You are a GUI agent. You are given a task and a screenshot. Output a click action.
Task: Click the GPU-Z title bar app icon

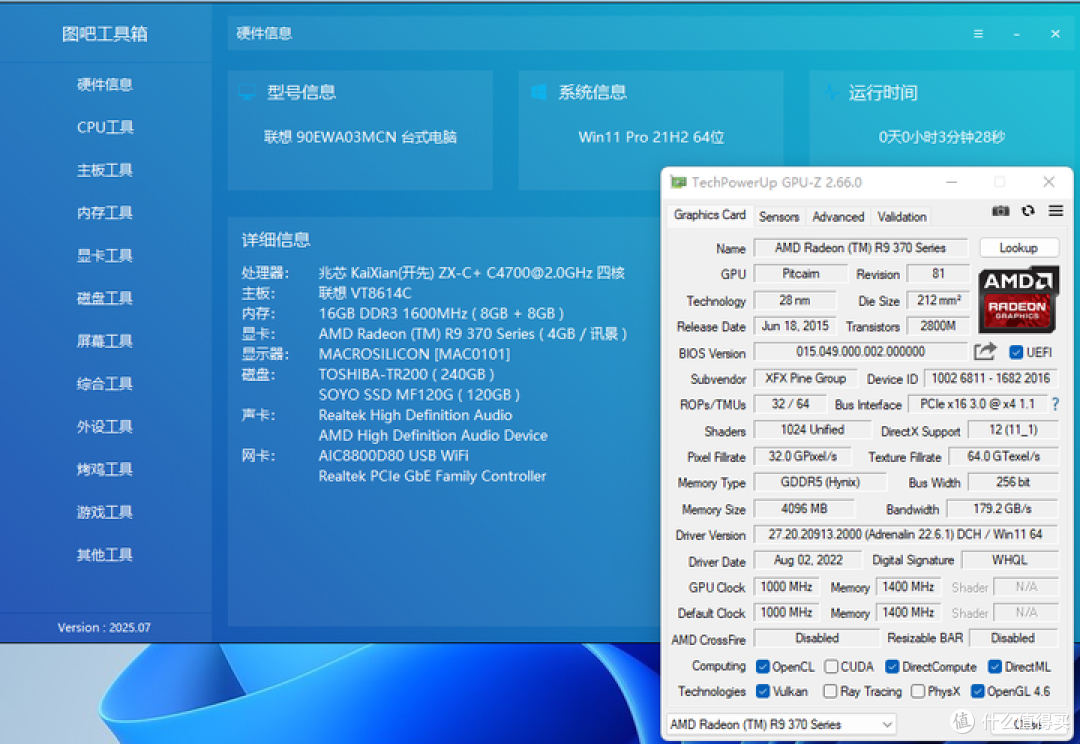[x=679, y=182]
